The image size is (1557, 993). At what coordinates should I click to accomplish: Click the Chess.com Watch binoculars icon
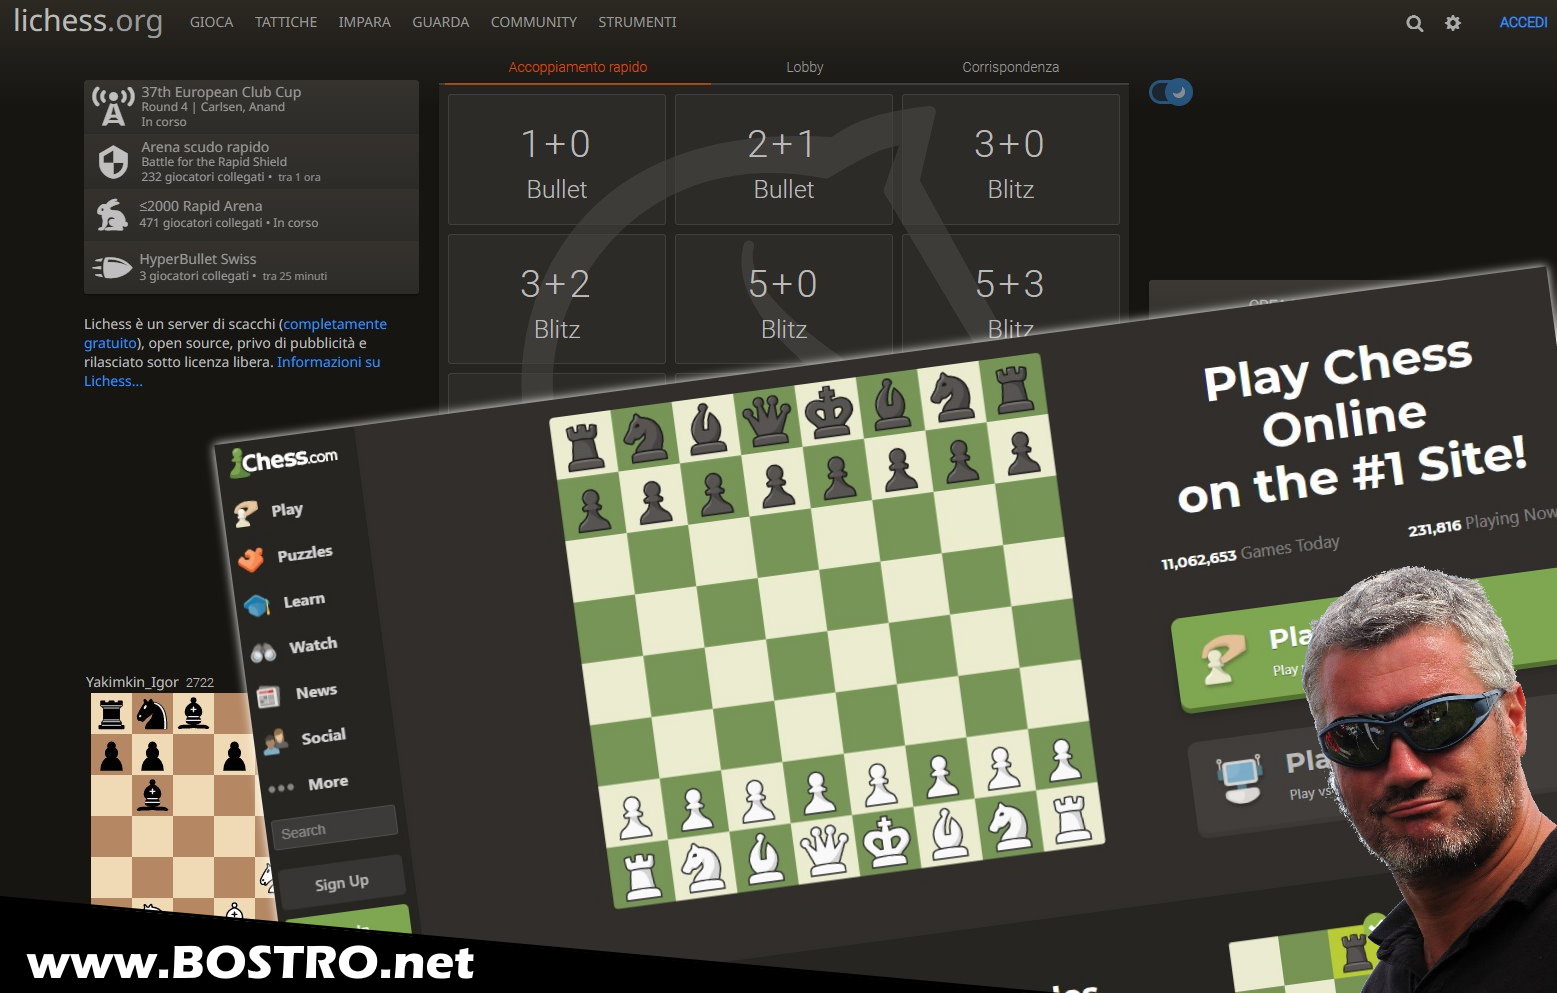click(x=263, y=653)
